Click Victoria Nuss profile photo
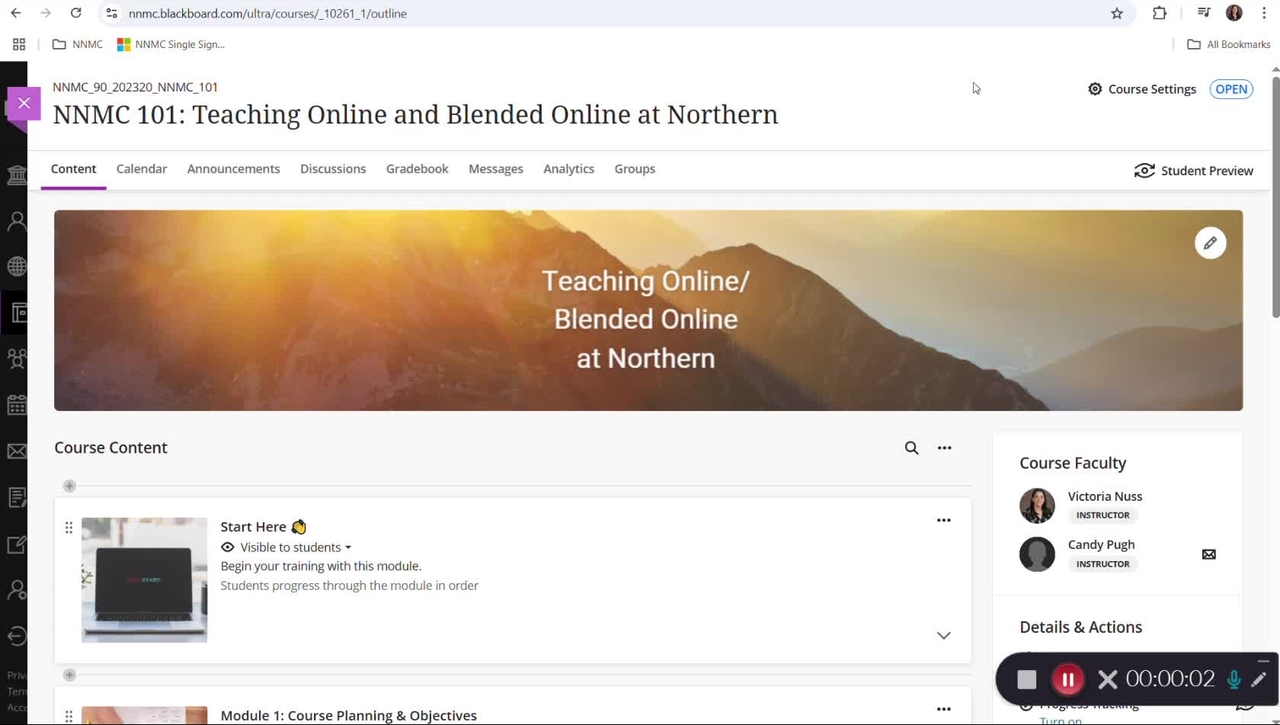Viewport: 1280px width, 725px height. click(1037, 506)
